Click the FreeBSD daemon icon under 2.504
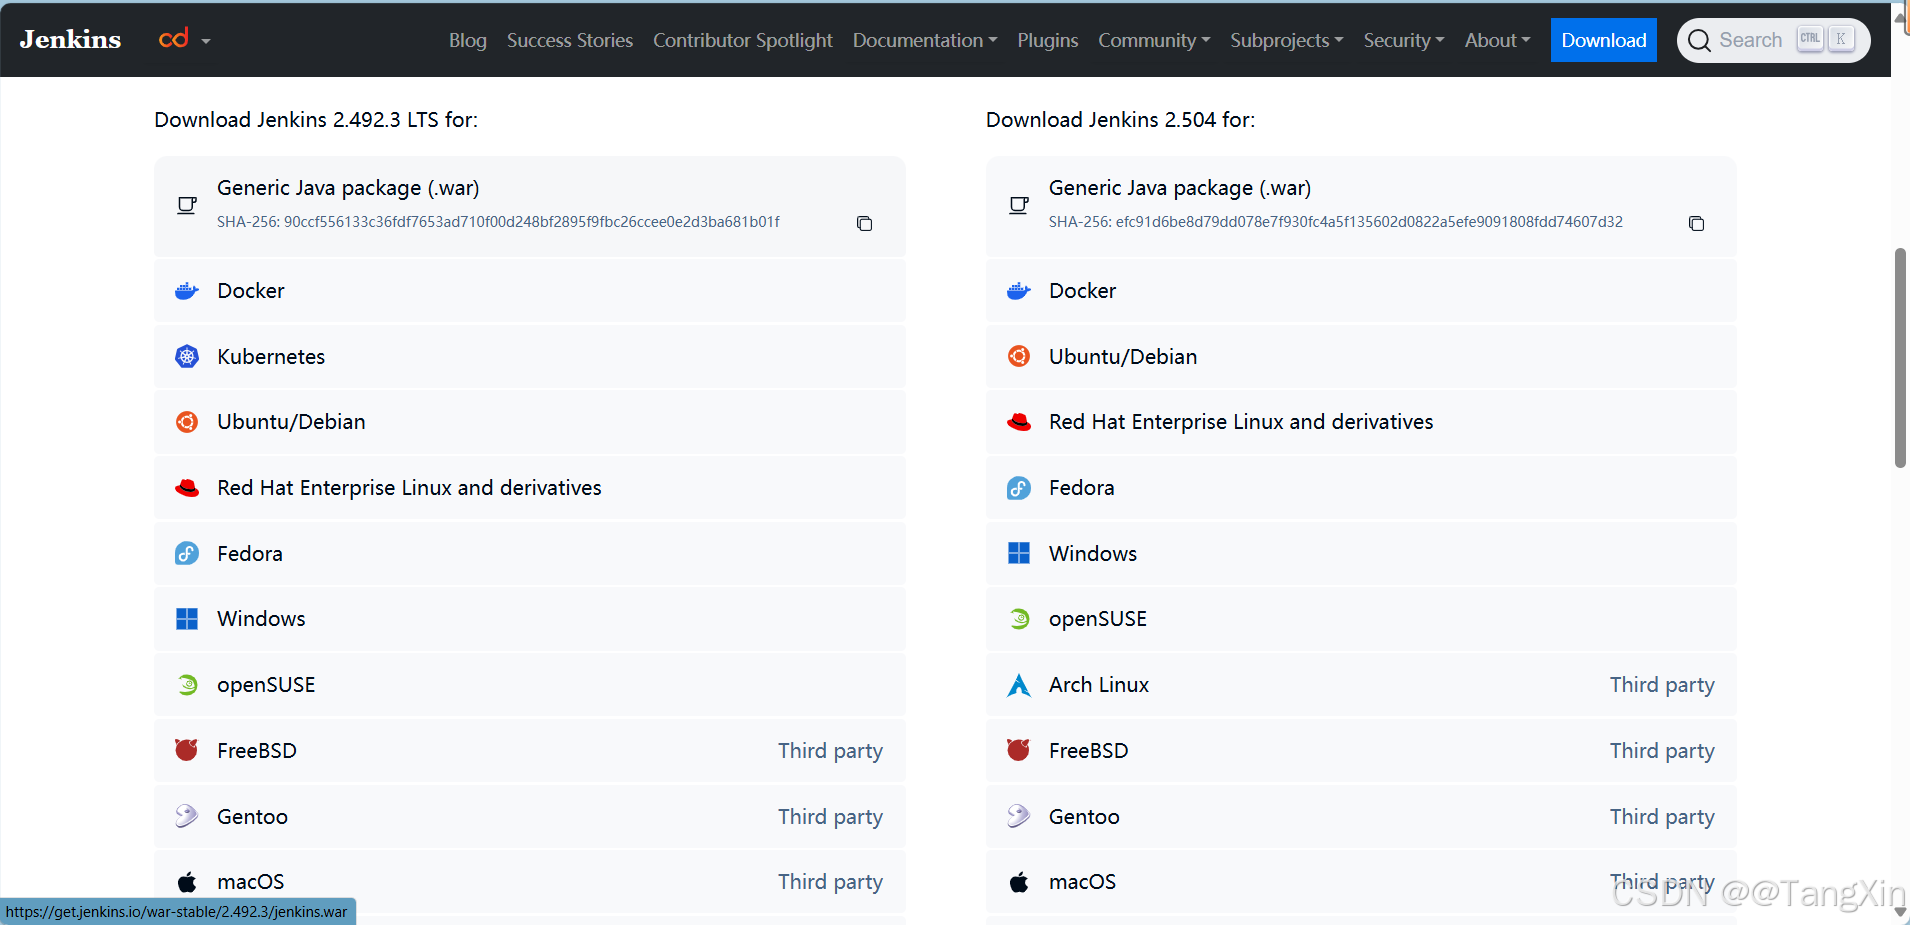1910x925 pixels. (1019, 750)
